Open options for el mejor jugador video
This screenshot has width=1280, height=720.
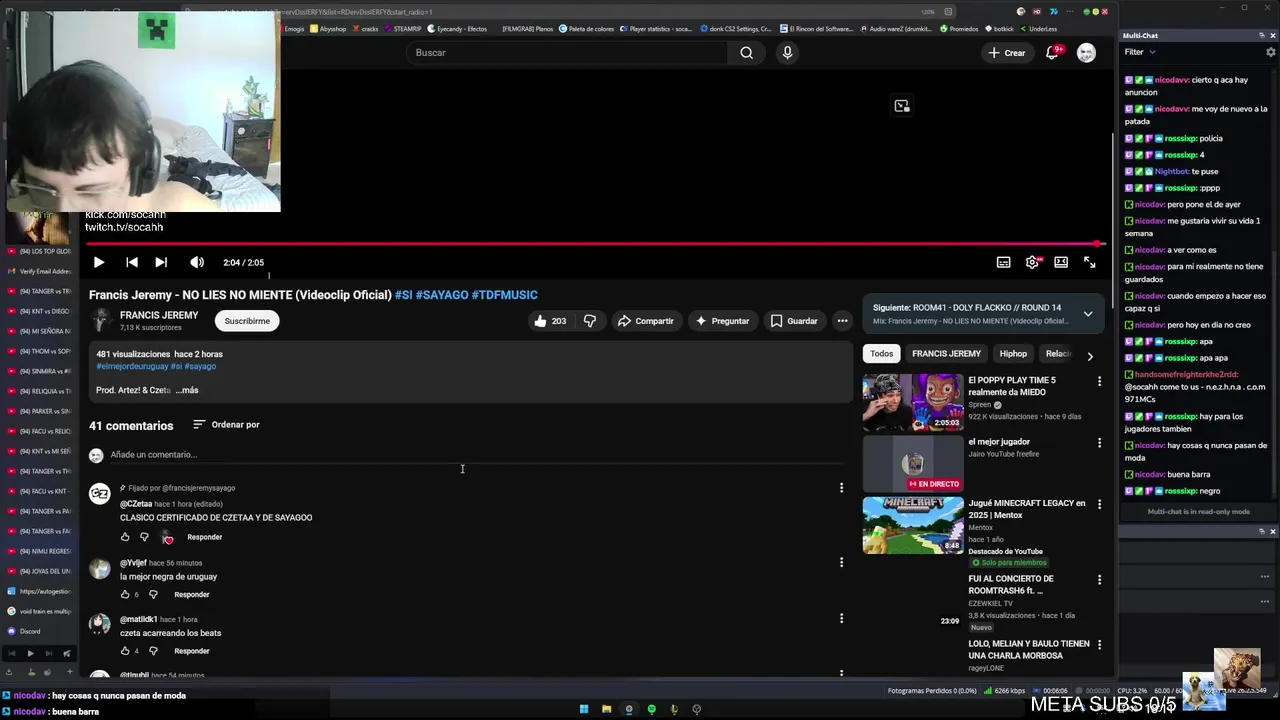click(1099, 443)
